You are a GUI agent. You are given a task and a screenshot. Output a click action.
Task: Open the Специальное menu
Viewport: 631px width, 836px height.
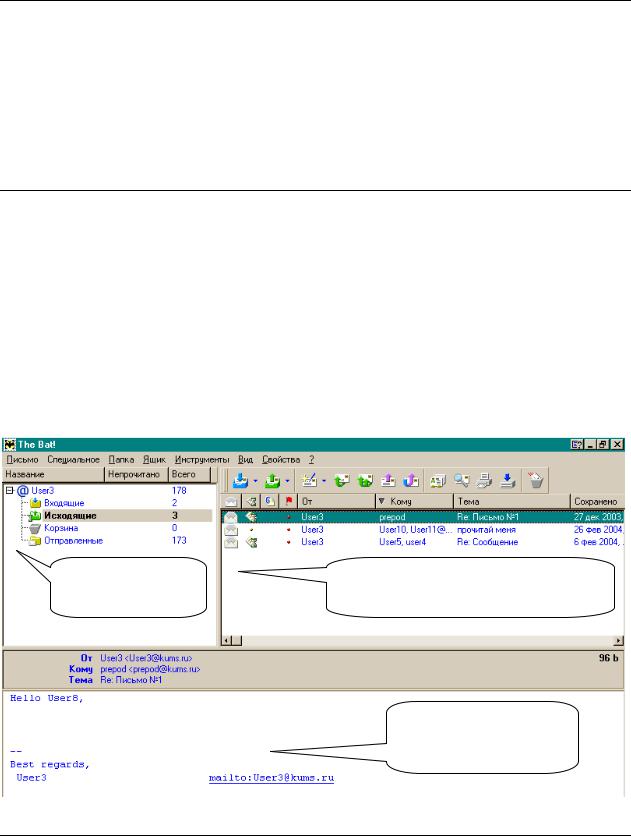[x=74, y=460]
